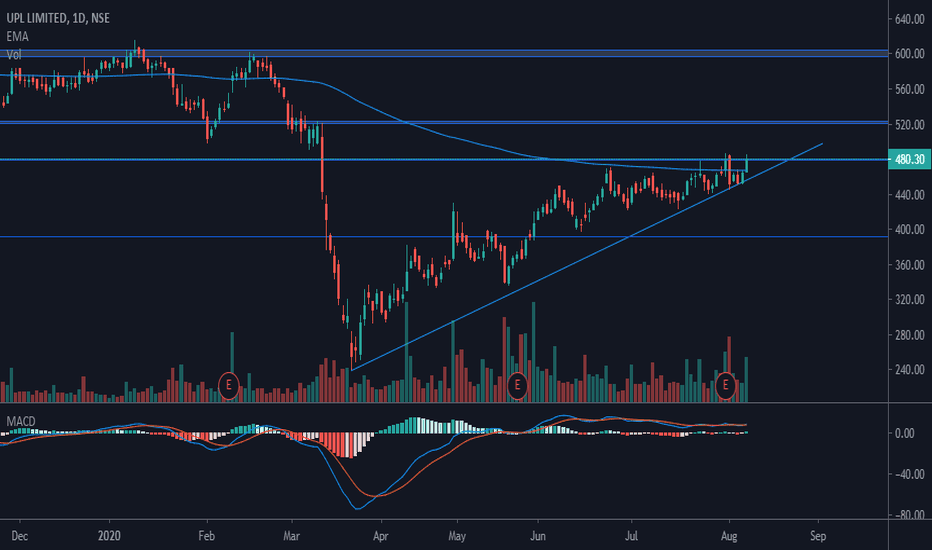Viewport: 932px width, 550px height.
Task: Click the current price tag 480.30
Action: [909, 159]
